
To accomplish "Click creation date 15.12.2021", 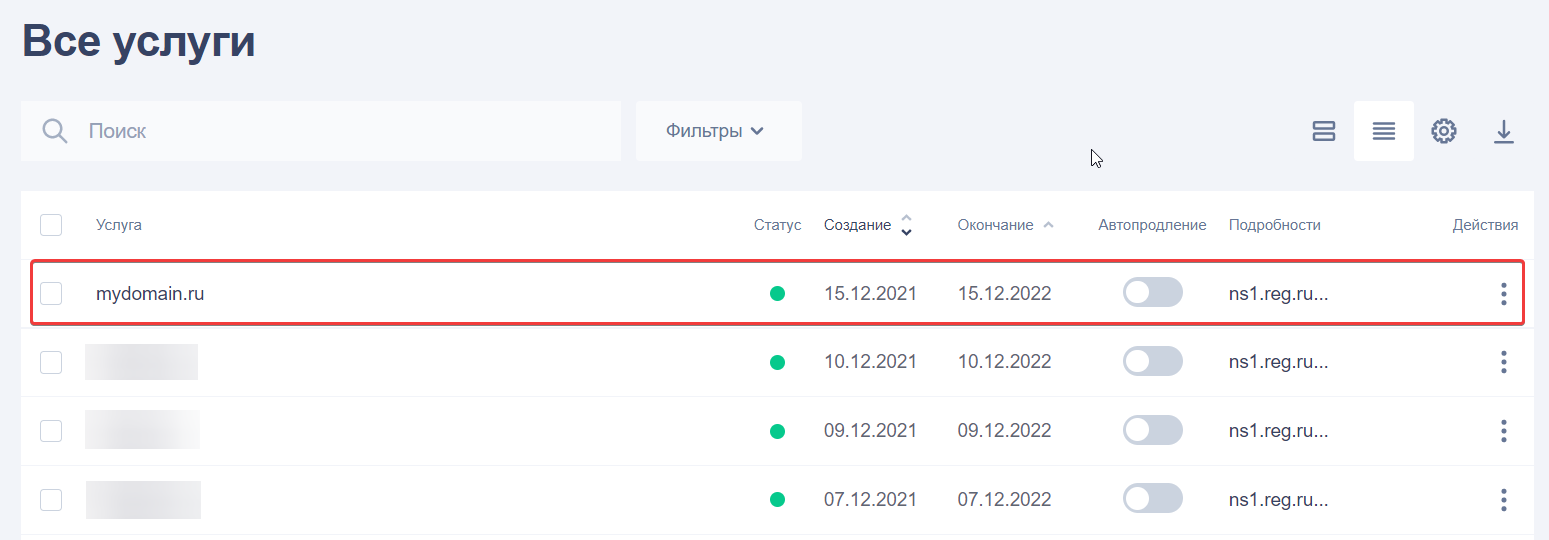I will point(870,294).
